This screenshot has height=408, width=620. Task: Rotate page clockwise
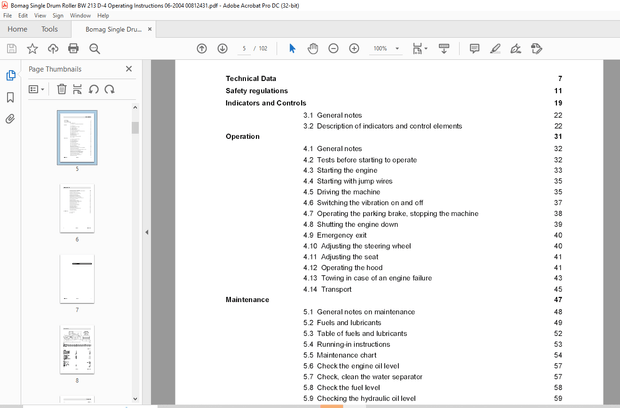110,89
